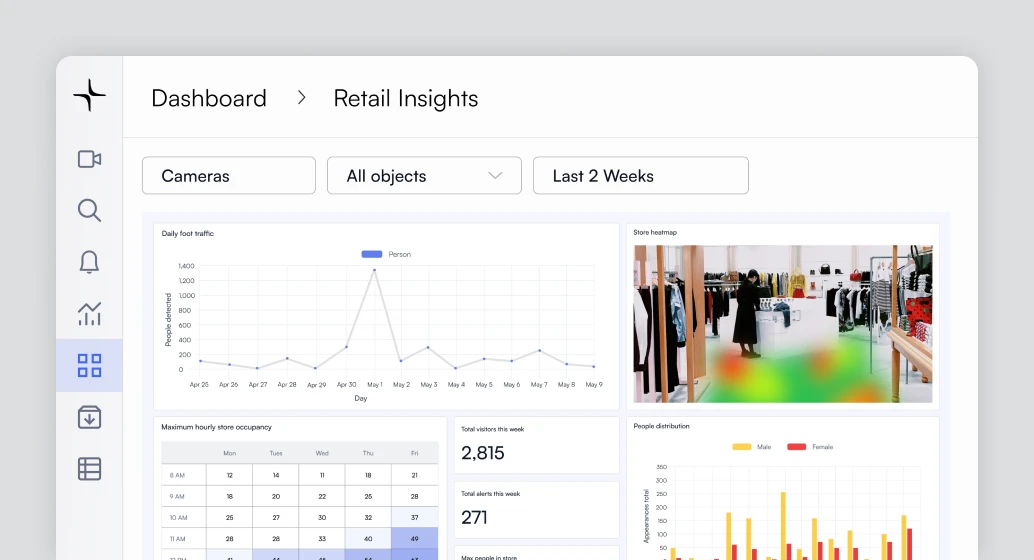Click the breadcrumb chevron separator

point(301,98)
